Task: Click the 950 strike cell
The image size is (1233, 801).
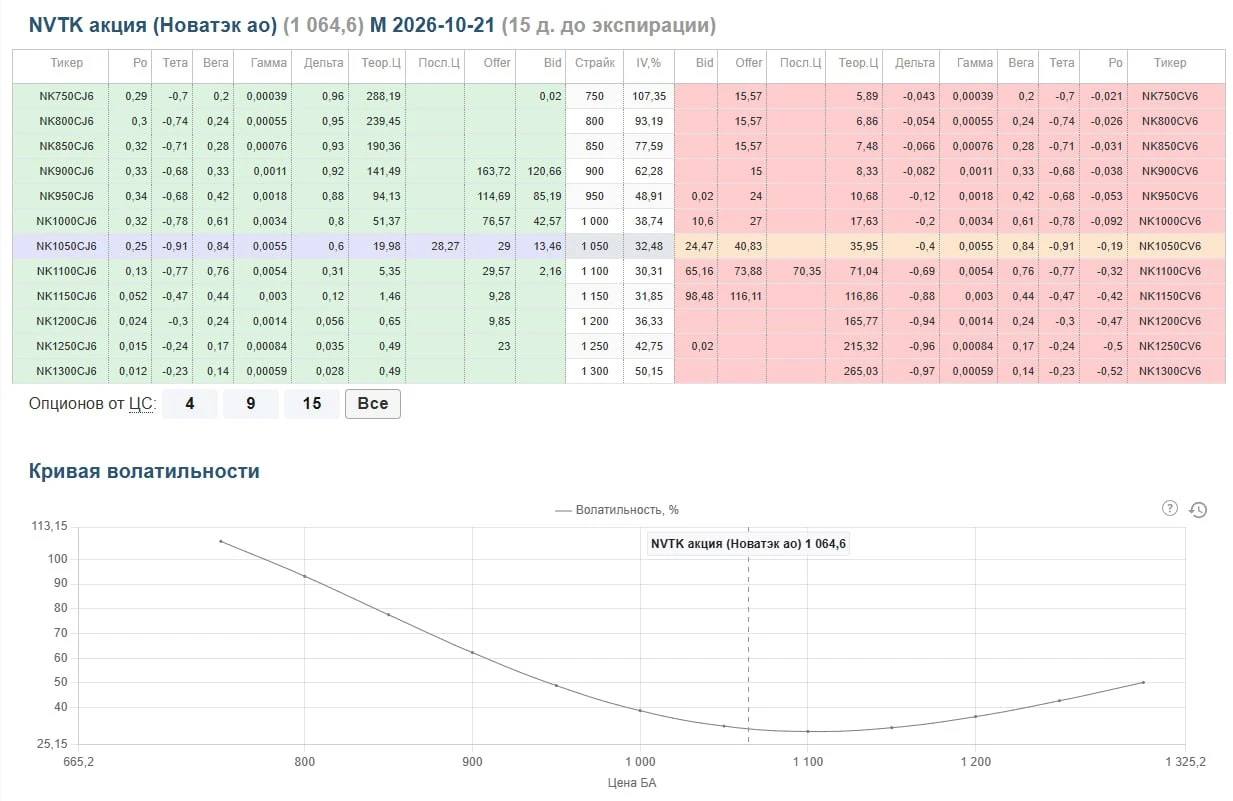Action: point(595,196)
